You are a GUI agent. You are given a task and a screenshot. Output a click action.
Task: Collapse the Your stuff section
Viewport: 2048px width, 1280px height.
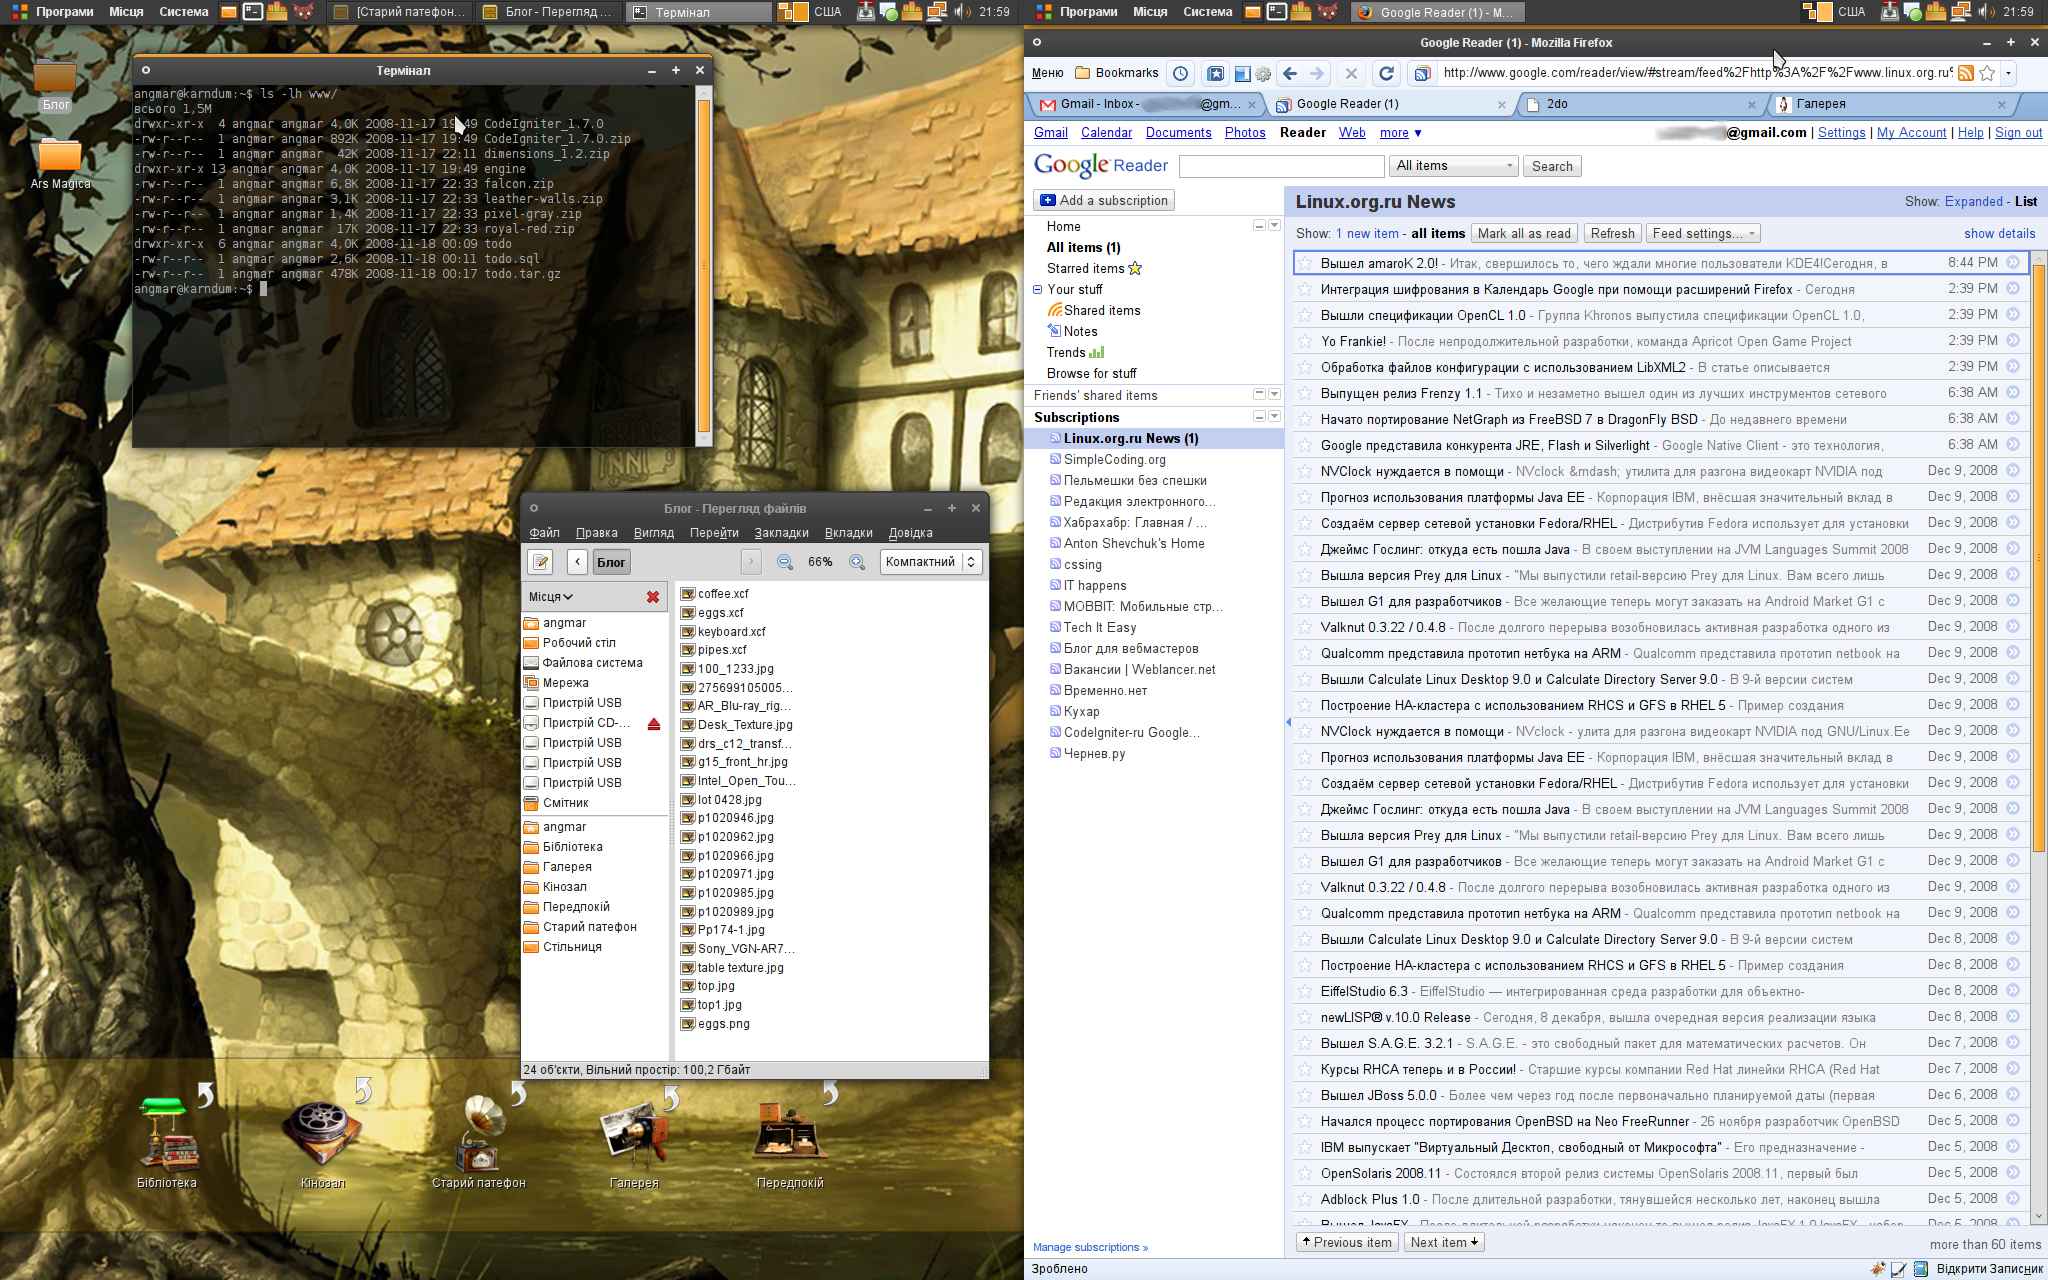click(x=1038, y=290)
